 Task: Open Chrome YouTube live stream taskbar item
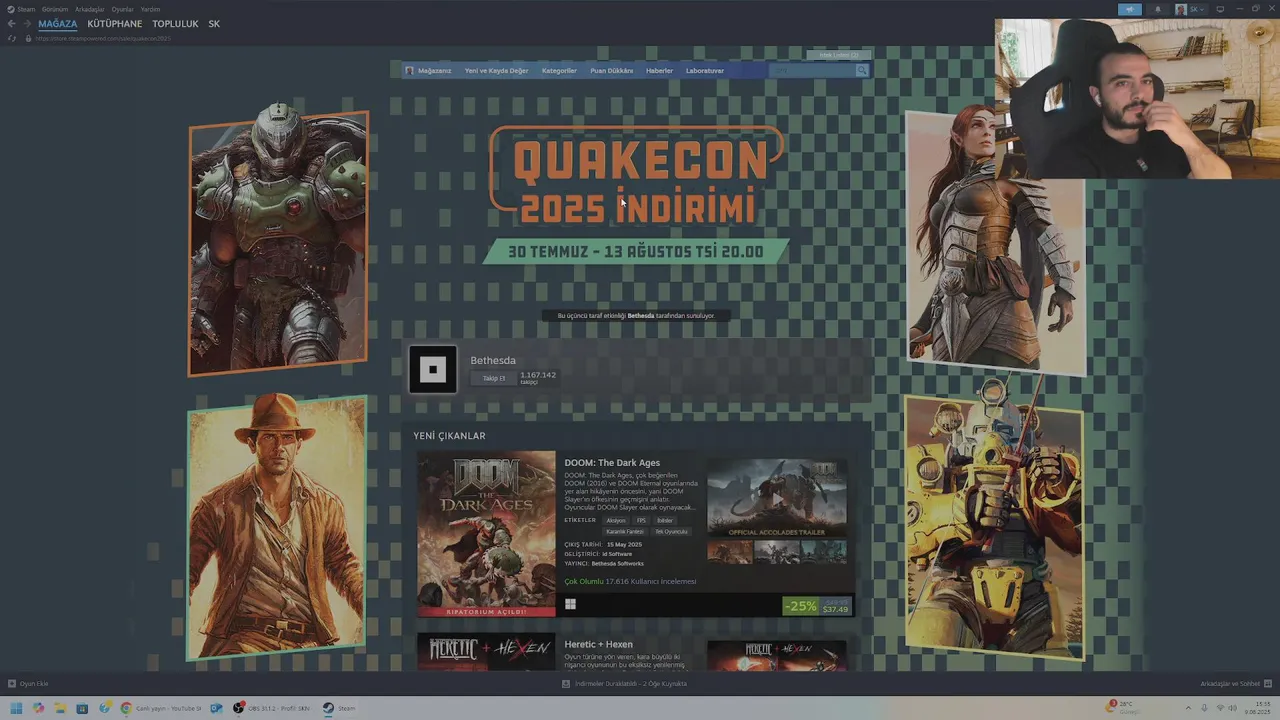[x=160, y=708]
